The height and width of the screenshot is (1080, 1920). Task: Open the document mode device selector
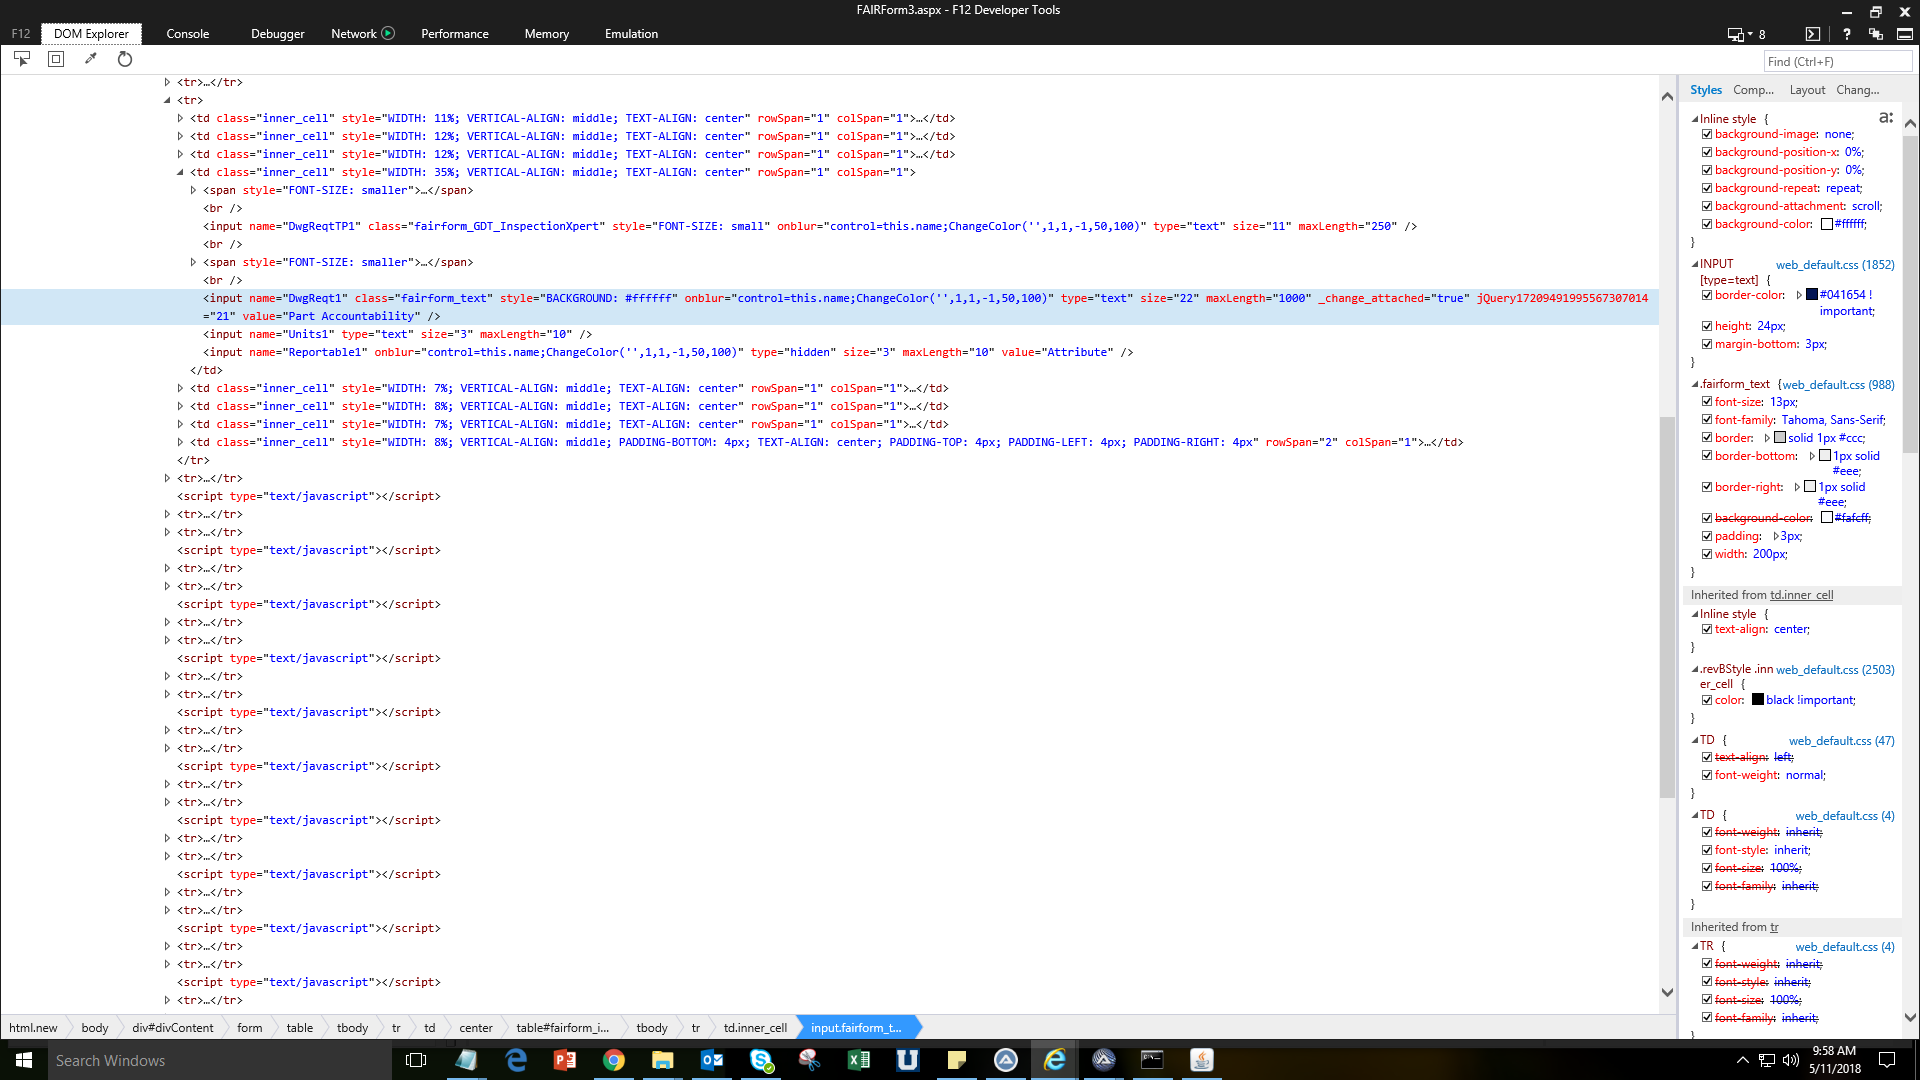click(1740, 34)
